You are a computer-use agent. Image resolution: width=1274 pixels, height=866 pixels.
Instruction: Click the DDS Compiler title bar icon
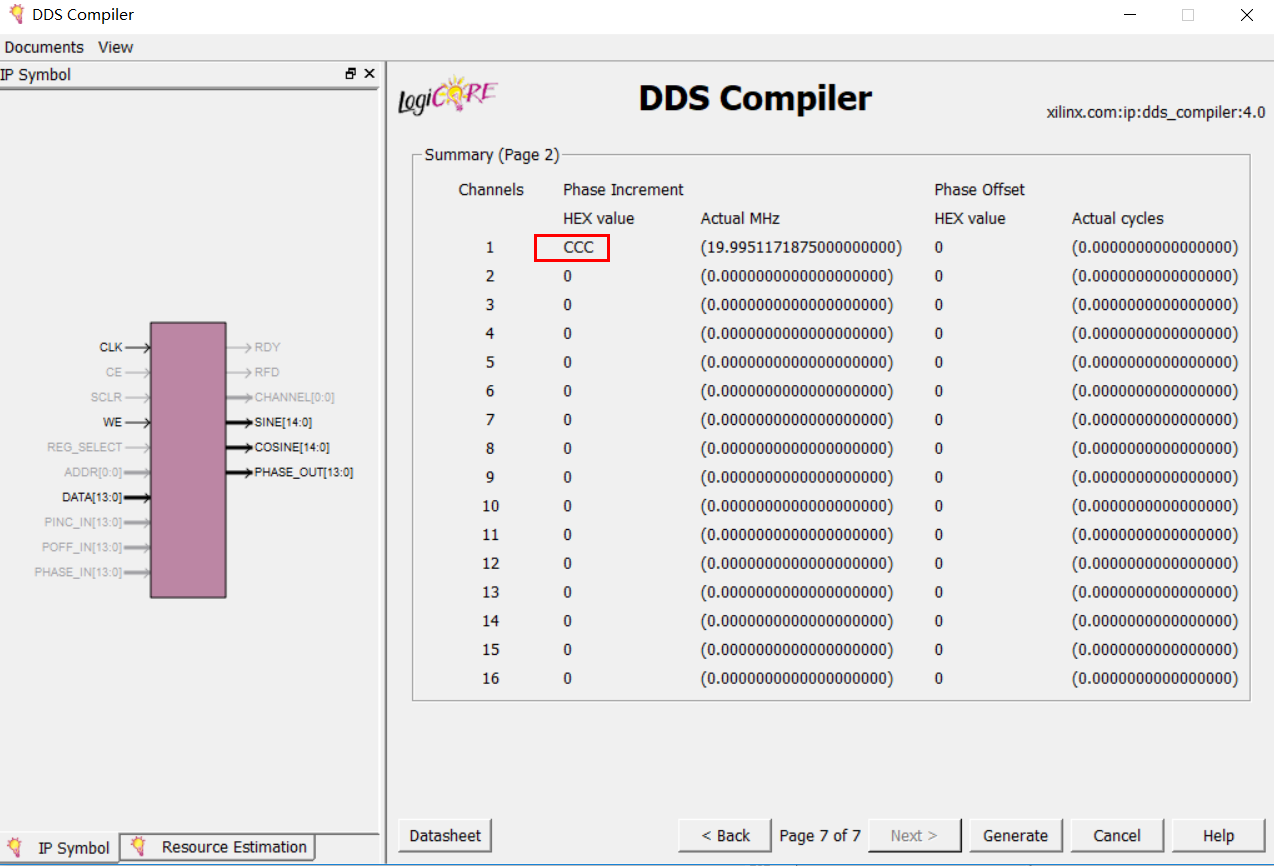pyautogui.click(x=14, y=14)
